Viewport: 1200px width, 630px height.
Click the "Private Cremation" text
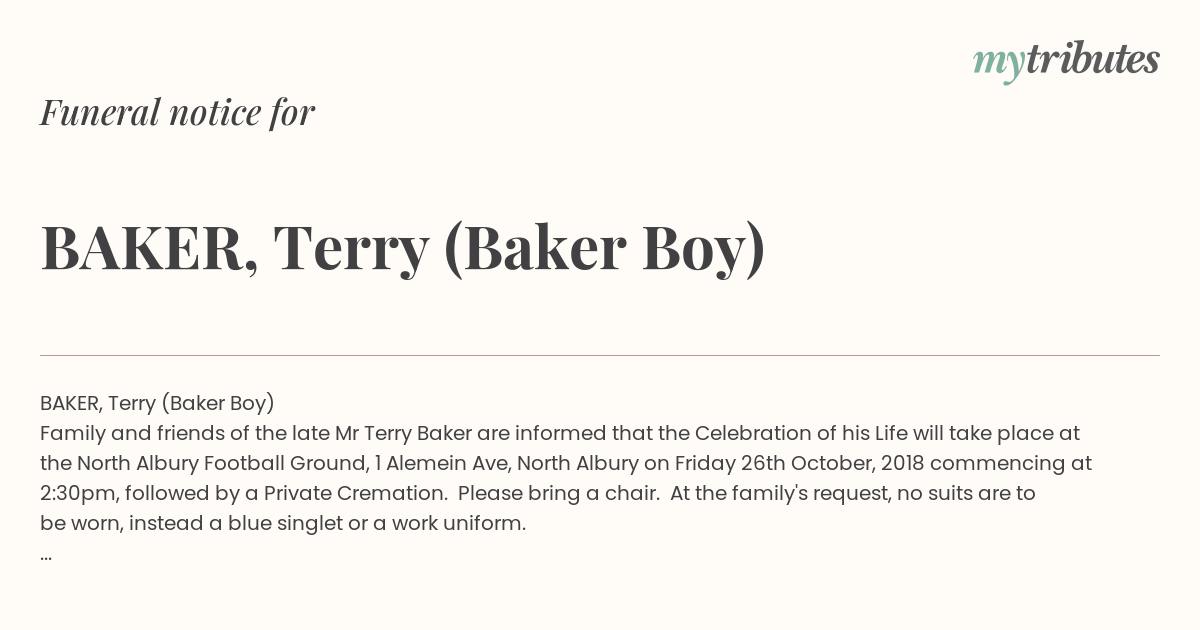coord(362,493)
